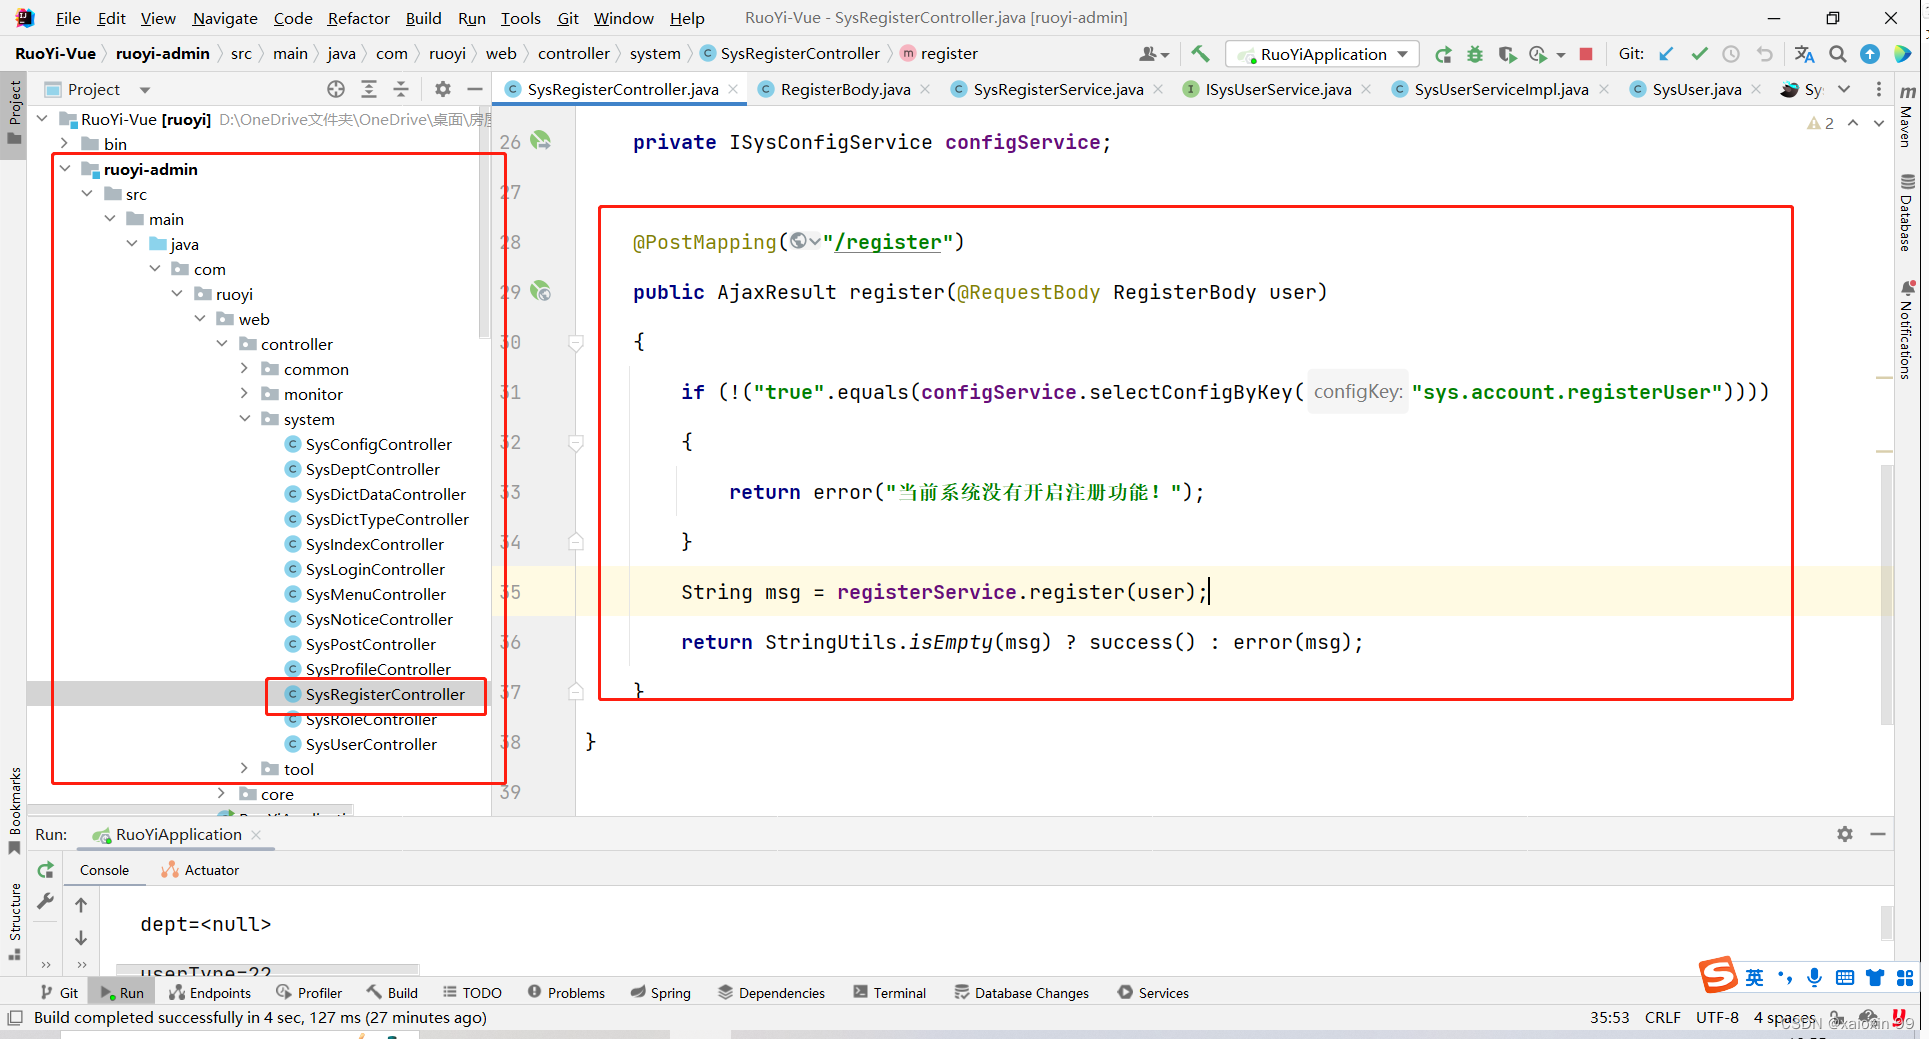The width and height of the screenshot is (1929, 1039).
Task: Expand the tool package folder
Action: point(245,769)
